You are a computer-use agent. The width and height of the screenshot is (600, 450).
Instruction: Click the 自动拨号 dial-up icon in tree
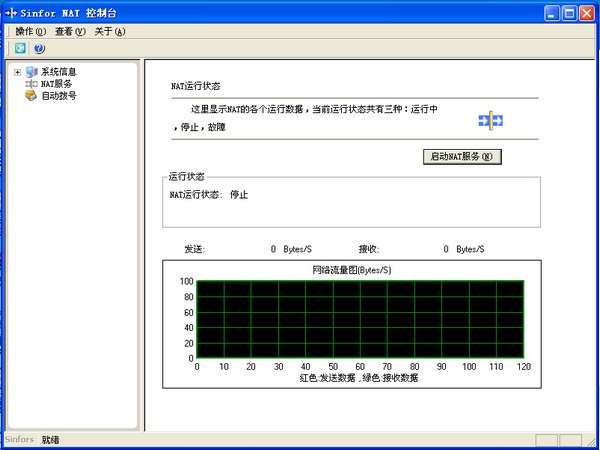click(31, 96)
